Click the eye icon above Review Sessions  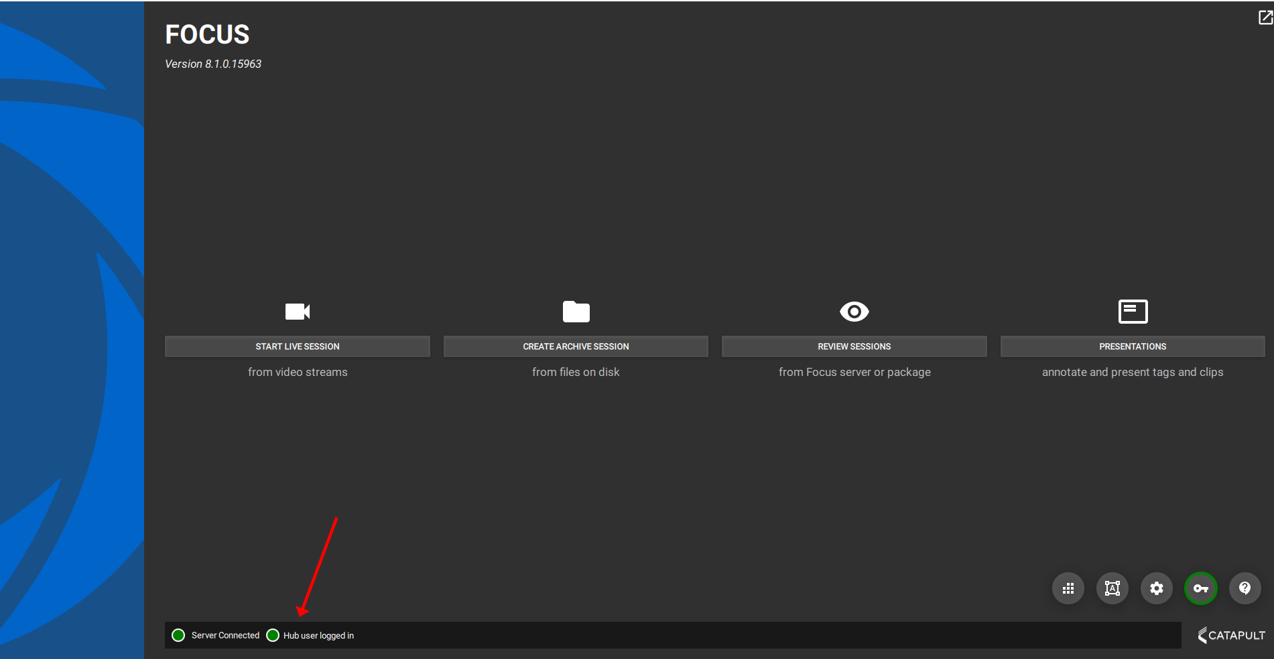point(854,311)
